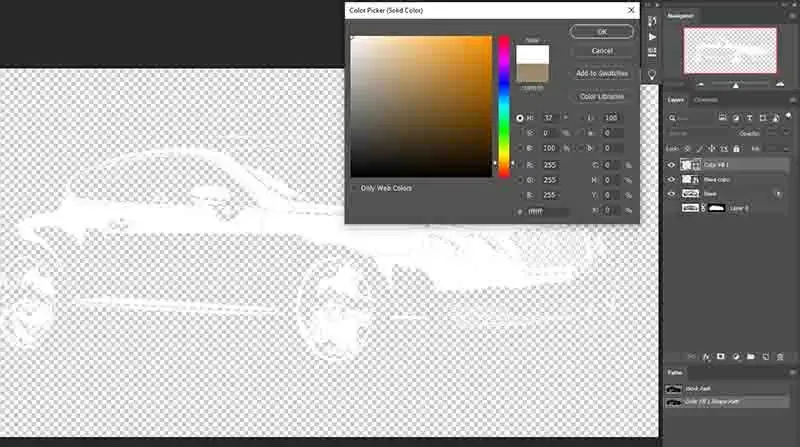Hide the second layer using its eye icon

(671, 180)
